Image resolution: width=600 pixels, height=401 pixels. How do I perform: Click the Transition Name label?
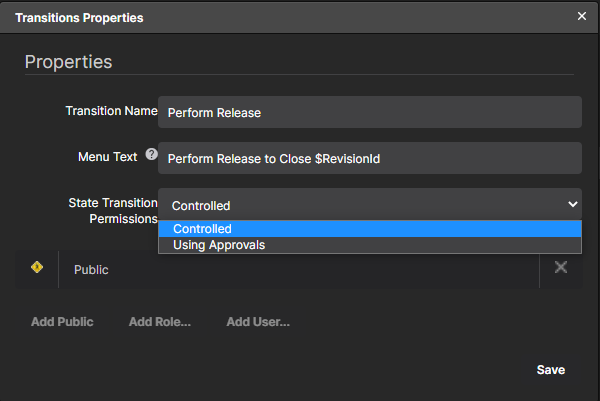(111, 111)
